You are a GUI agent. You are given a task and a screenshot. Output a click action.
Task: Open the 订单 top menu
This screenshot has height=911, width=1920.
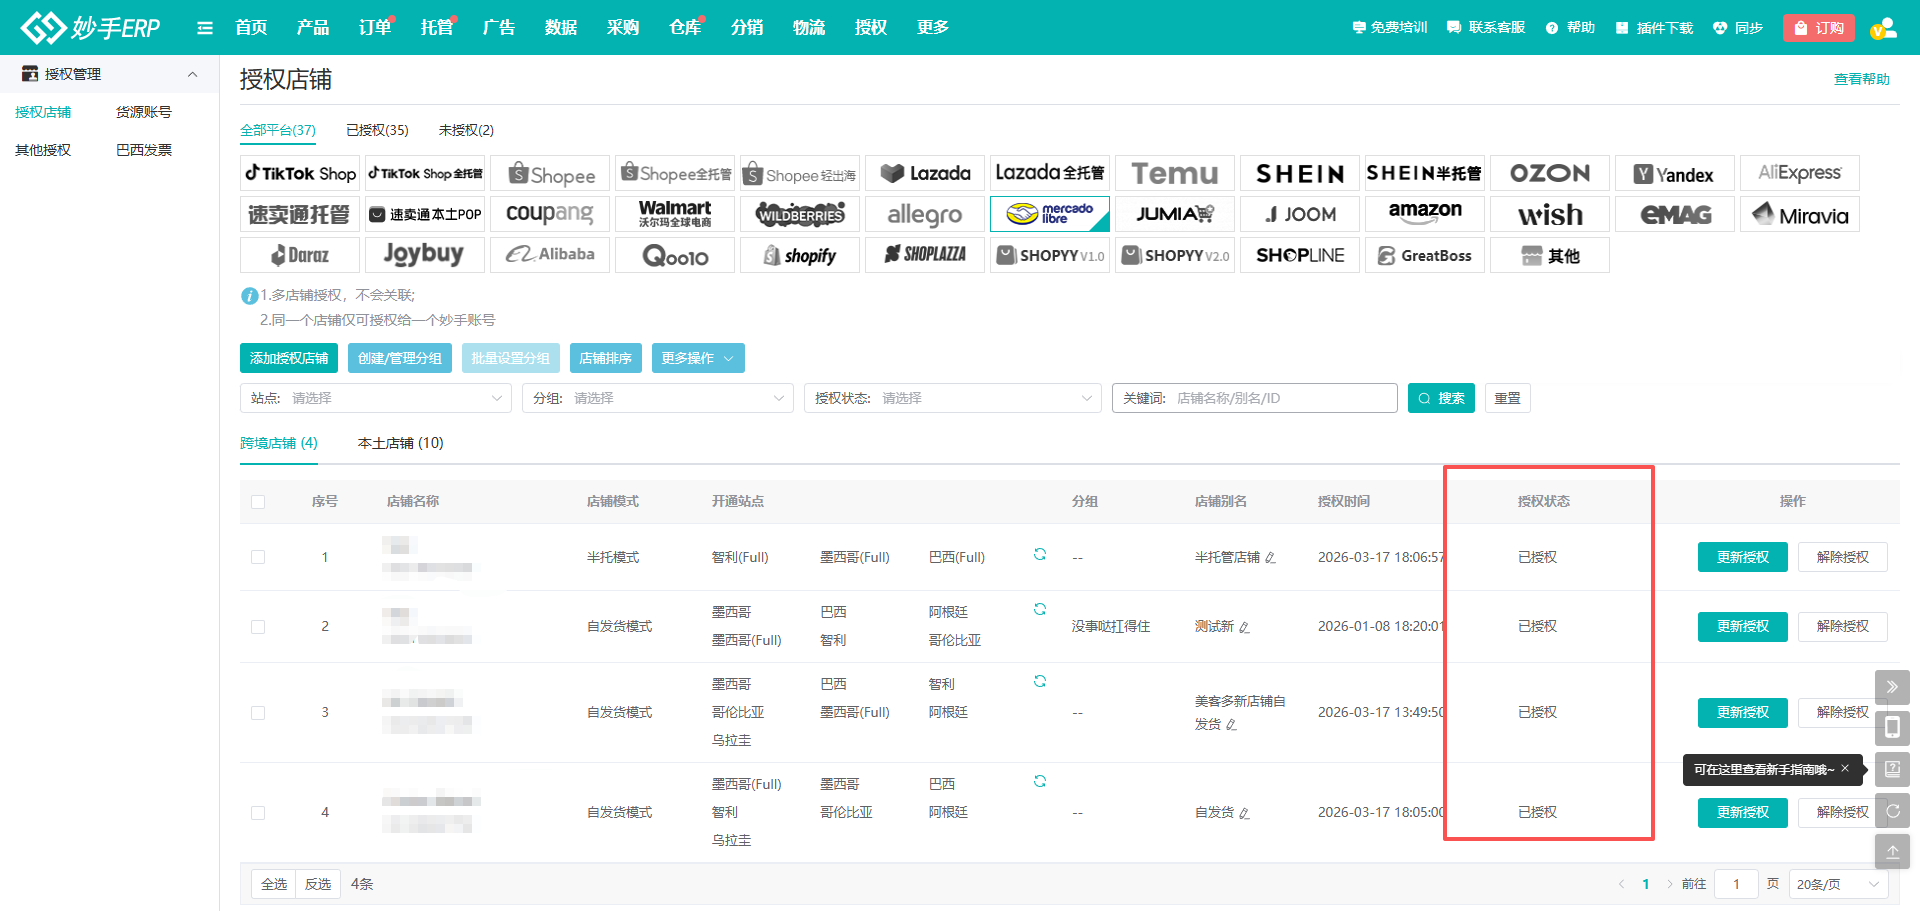(375, 28)
